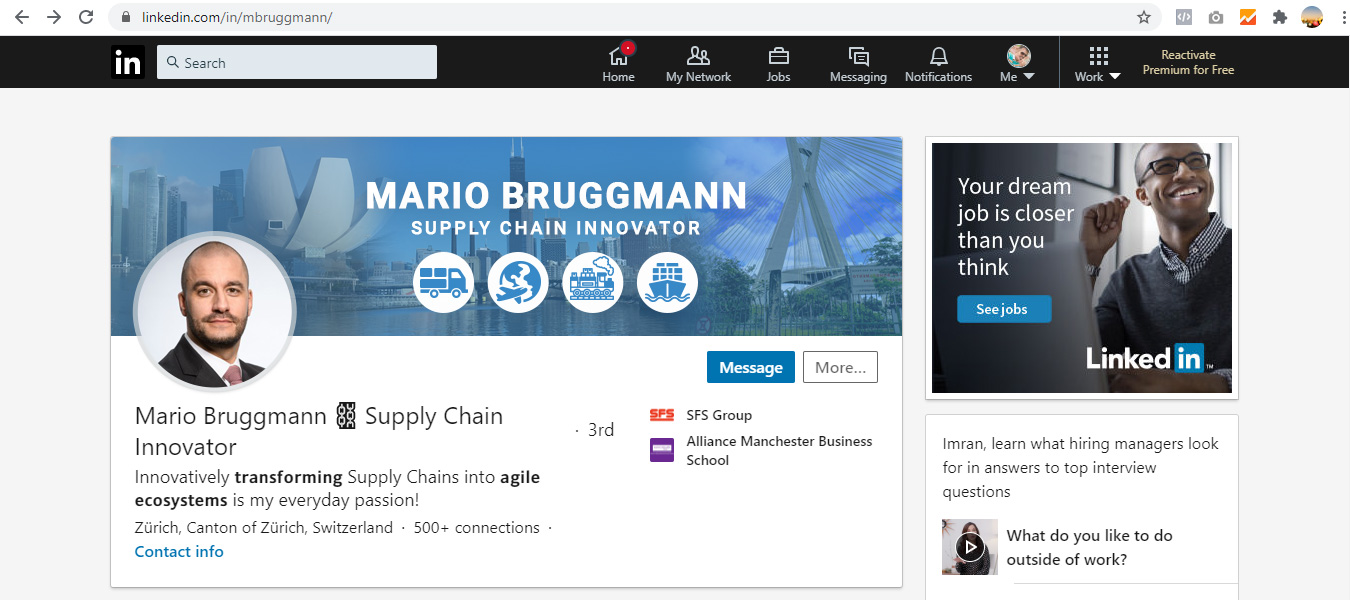
Task: Open Chrome extensions puzzle icon
Action: (1279, 17)
